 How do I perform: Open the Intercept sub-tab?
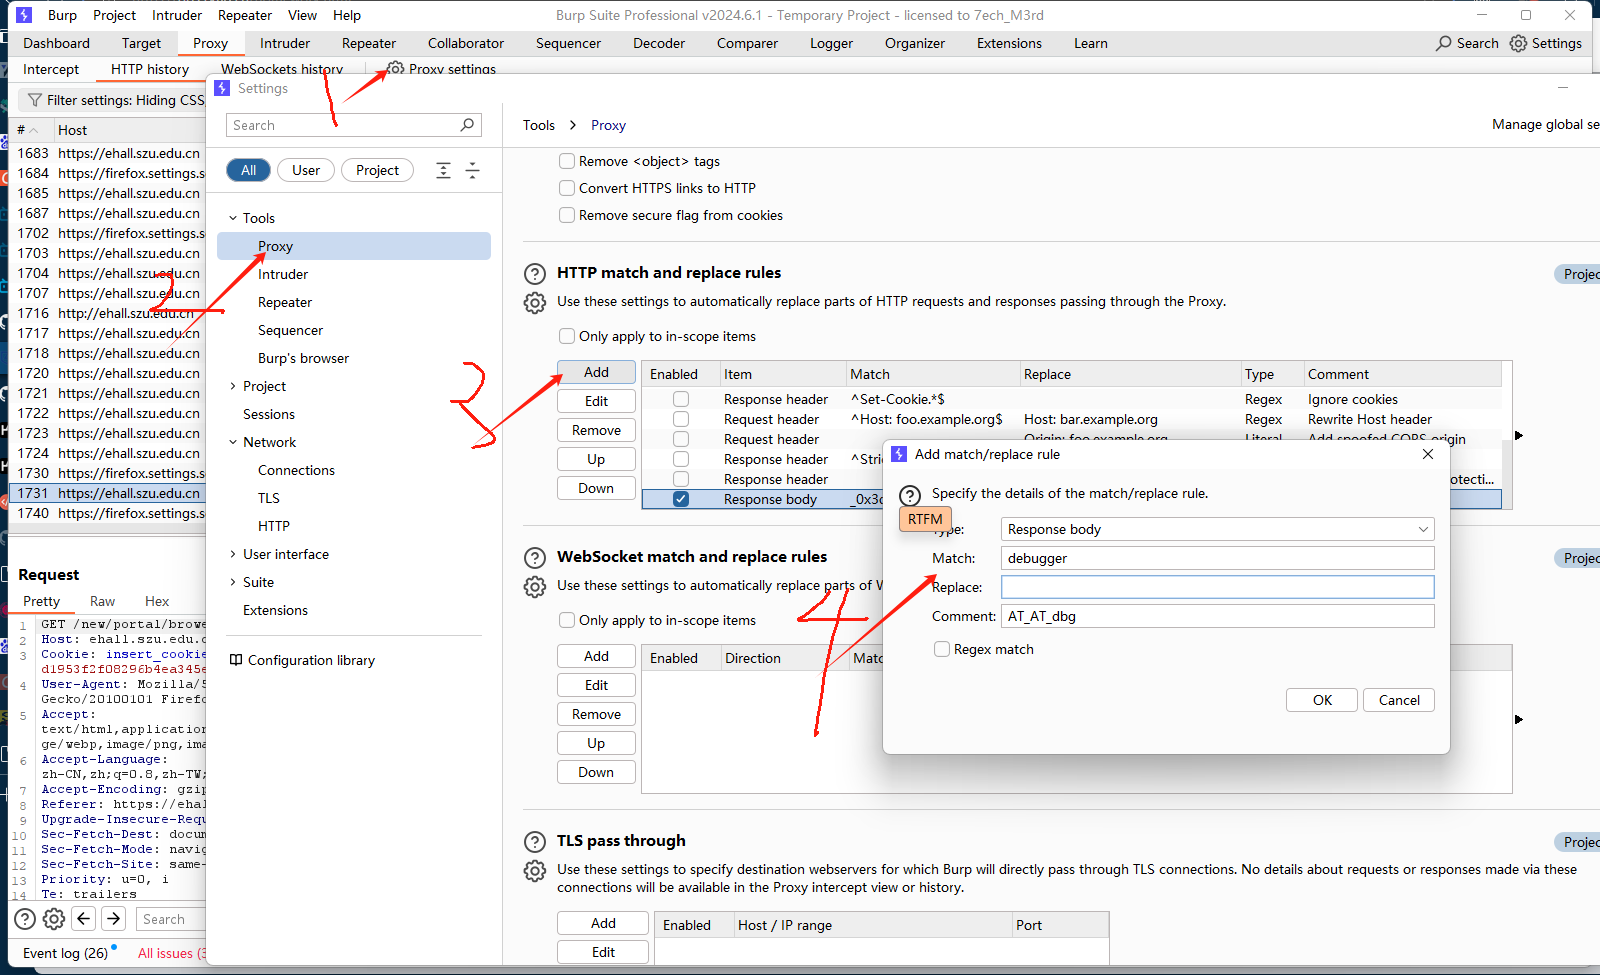pyautogui.click(x=51, y=69)
